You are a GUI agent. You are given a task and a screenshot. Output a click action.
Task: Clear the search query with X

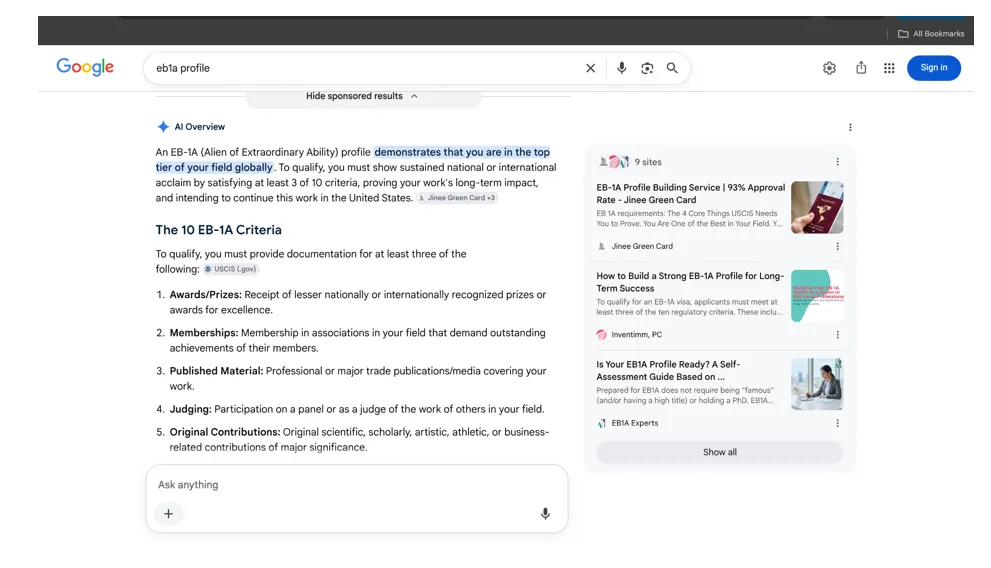(x=590, y=68)
